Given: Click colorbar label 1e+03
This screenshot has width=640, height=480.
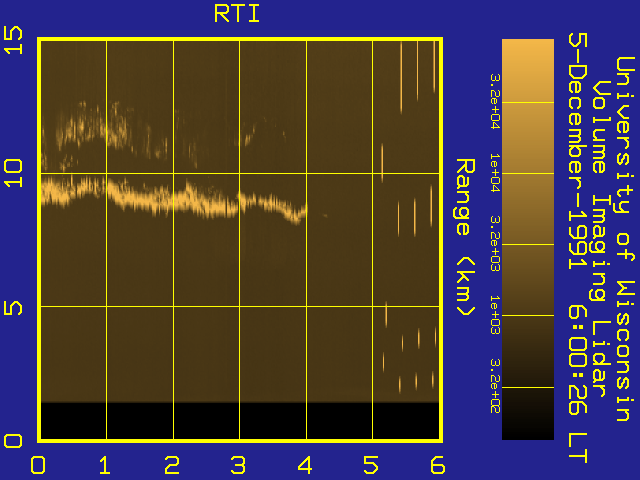Looking at the screenshot, I should (x=495, y=315).
